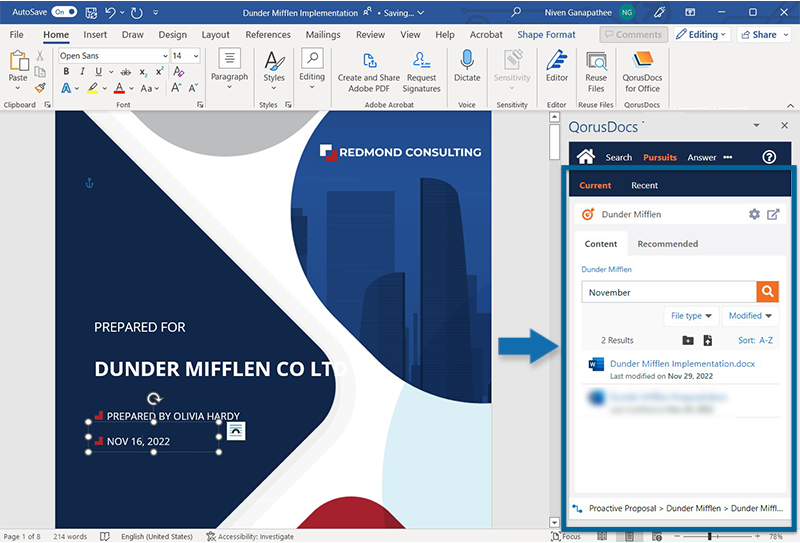The image size is (800, 543).
Task: Expand the Paragraph group
Action: pos(230,69)
